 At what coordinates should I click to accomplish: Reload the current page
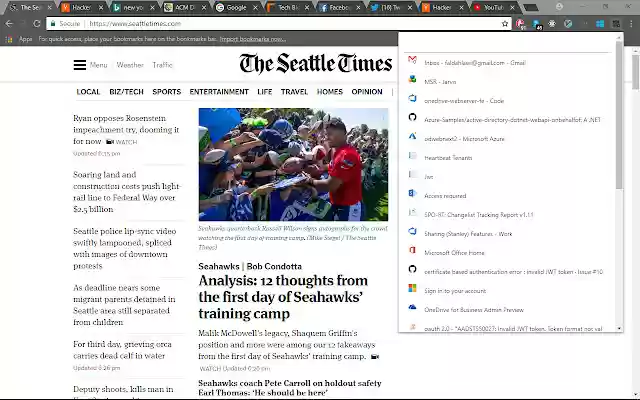point(37,24)
